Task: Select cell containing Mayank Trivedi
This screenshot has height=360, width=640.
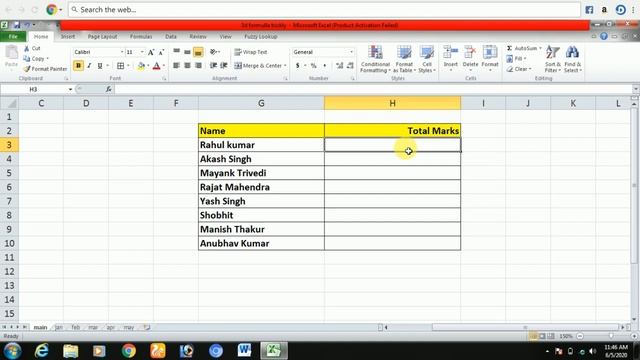Action: (261, 173)
